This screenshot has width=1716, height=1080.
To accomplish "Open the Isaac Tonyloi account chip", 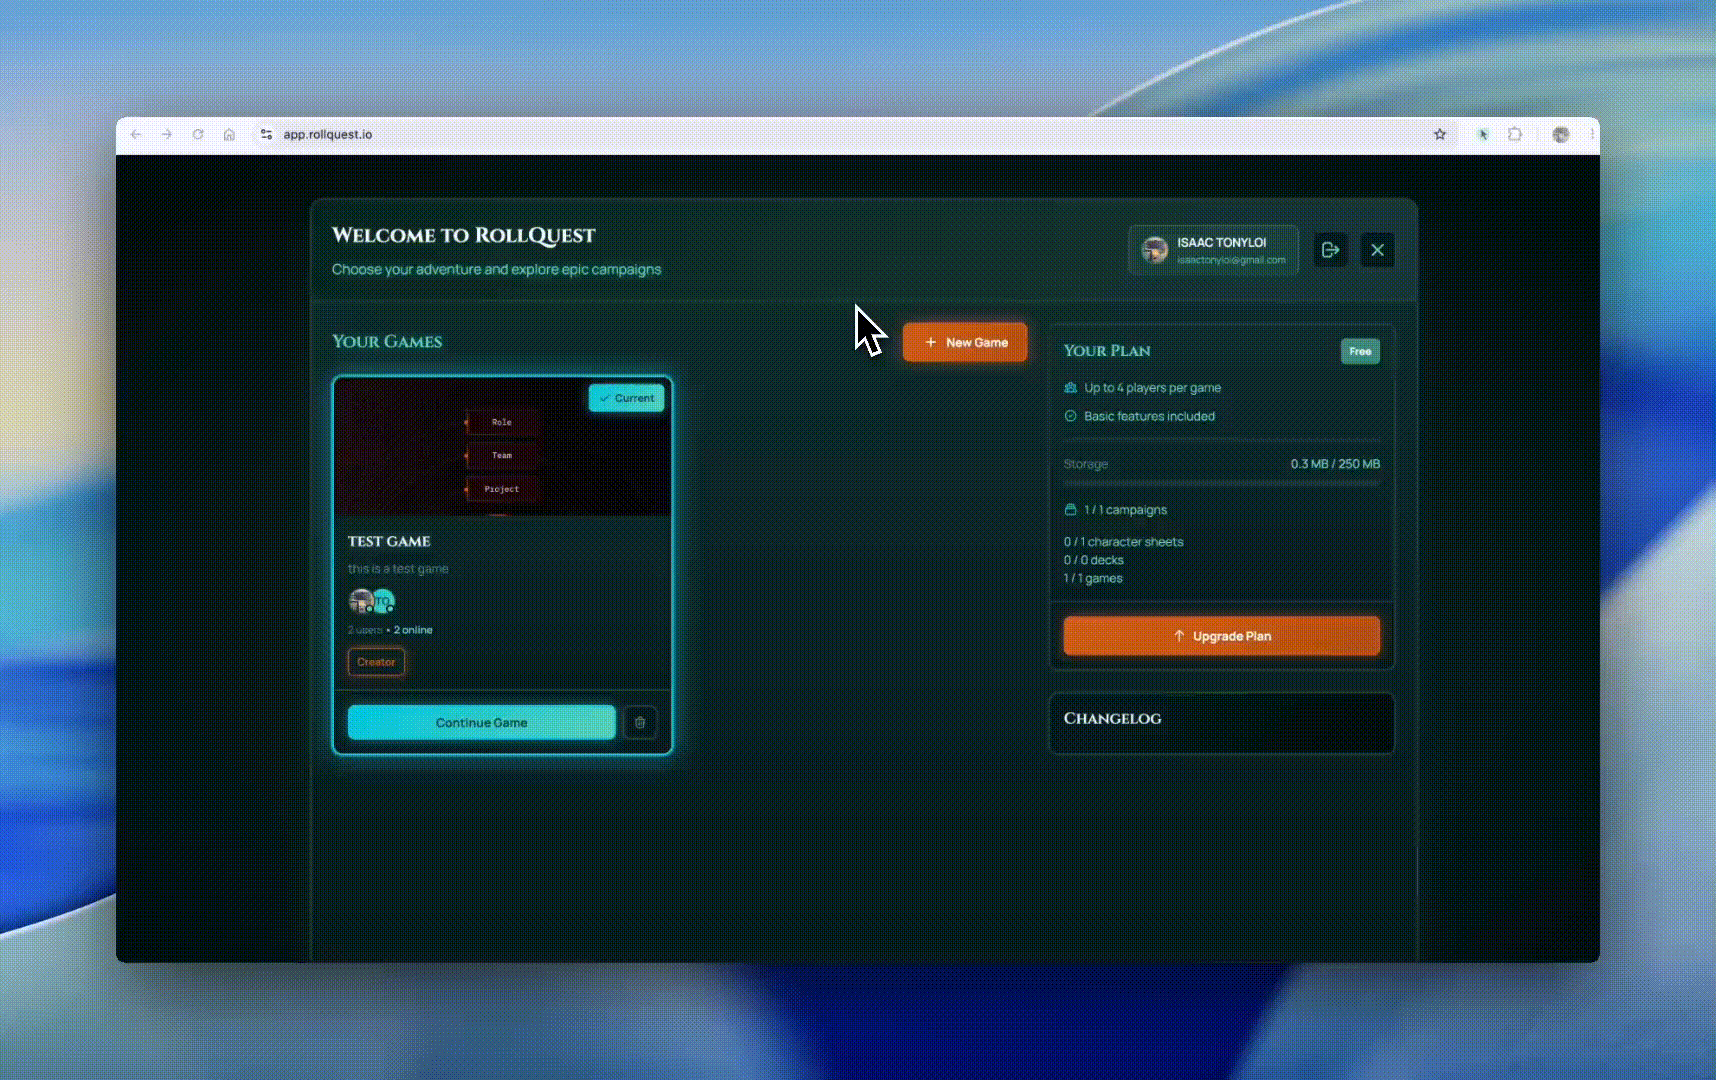I will (1214, 250).
